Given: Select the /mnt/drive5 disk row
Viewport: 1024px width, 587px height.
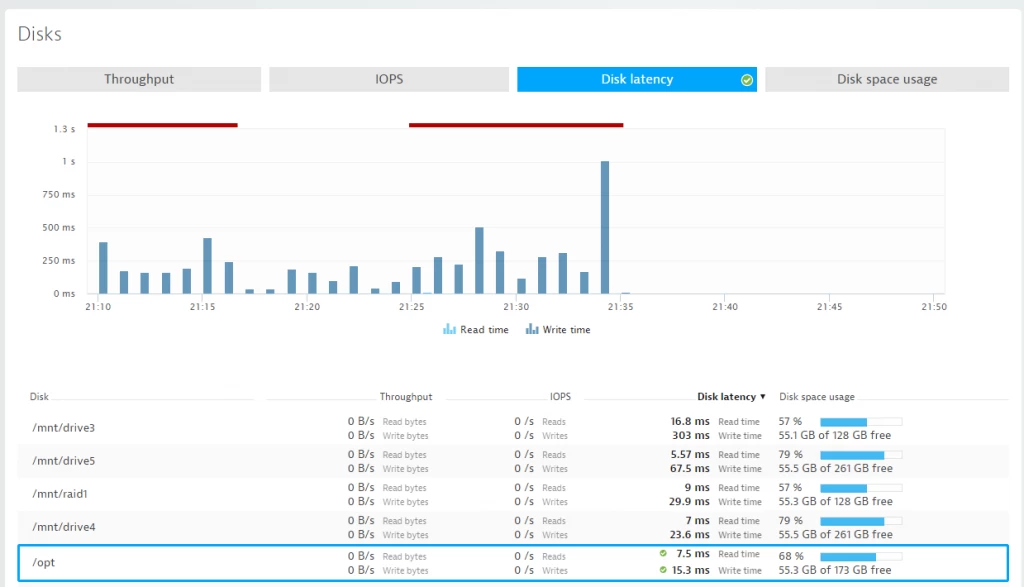Looking at the screenshot, I should pyautogui.click(x=513, y=461).
